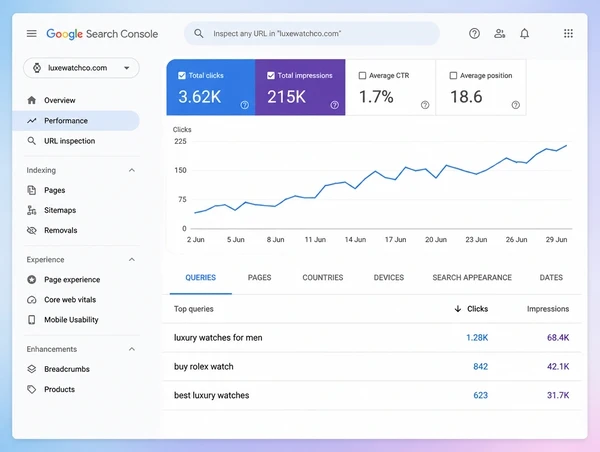Uncheck the Total impressions checkbox
This screenshot has height=452, width=600.
[271, 76]
